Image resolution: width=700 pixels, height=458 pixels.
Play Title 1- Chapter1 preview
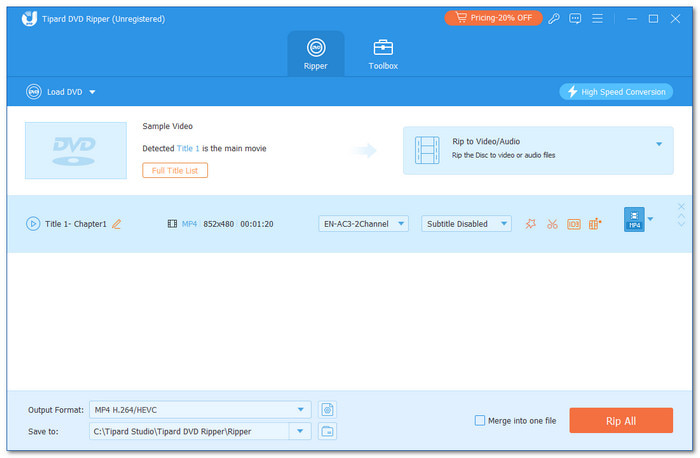[33, 224]
